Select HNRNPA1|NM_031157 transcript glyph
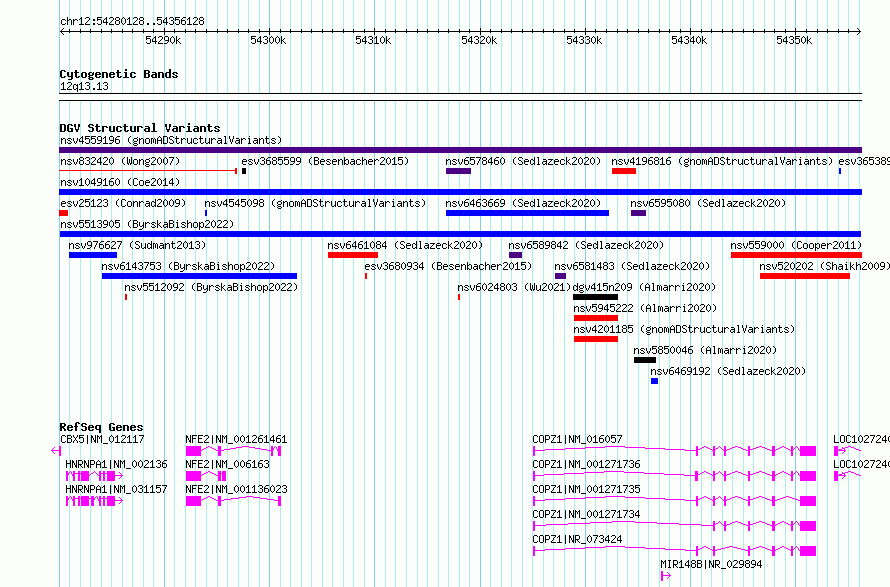890x587 pixels. point(94,501)
